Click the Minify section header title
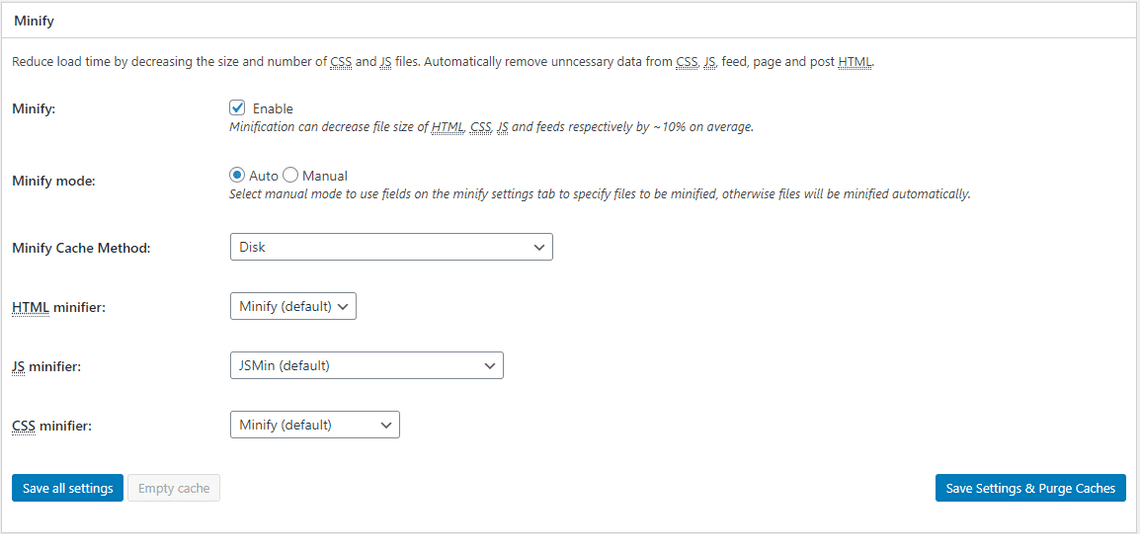 point(34,20)
